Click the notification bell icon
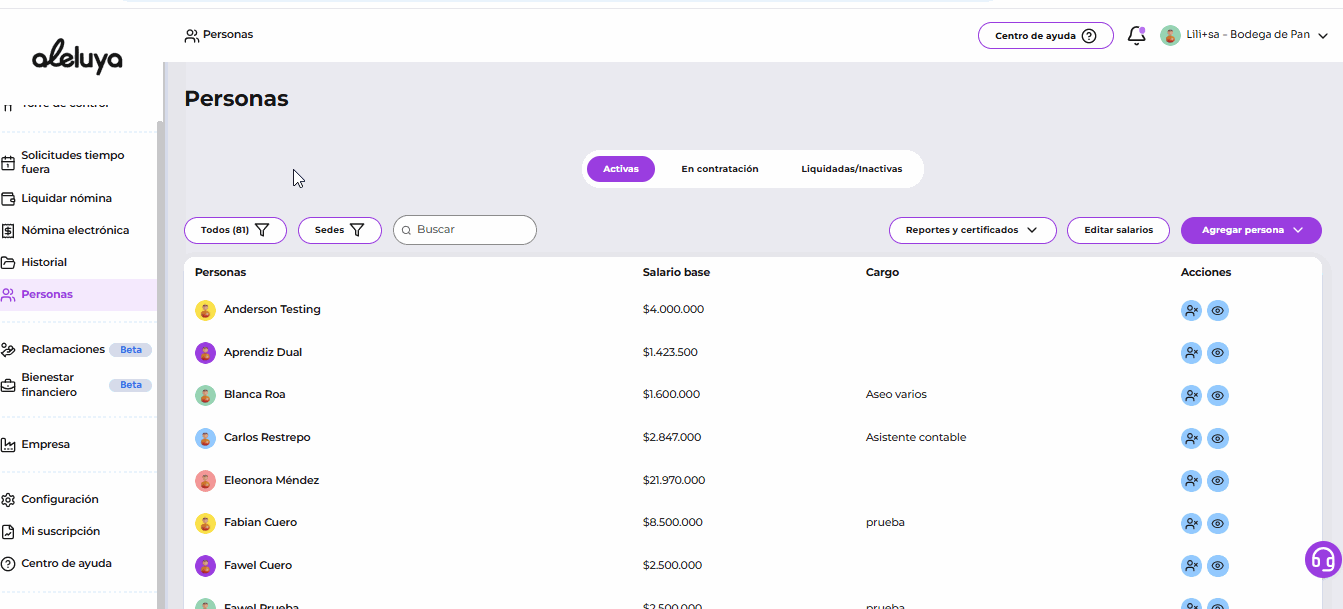 point(1136,36)
